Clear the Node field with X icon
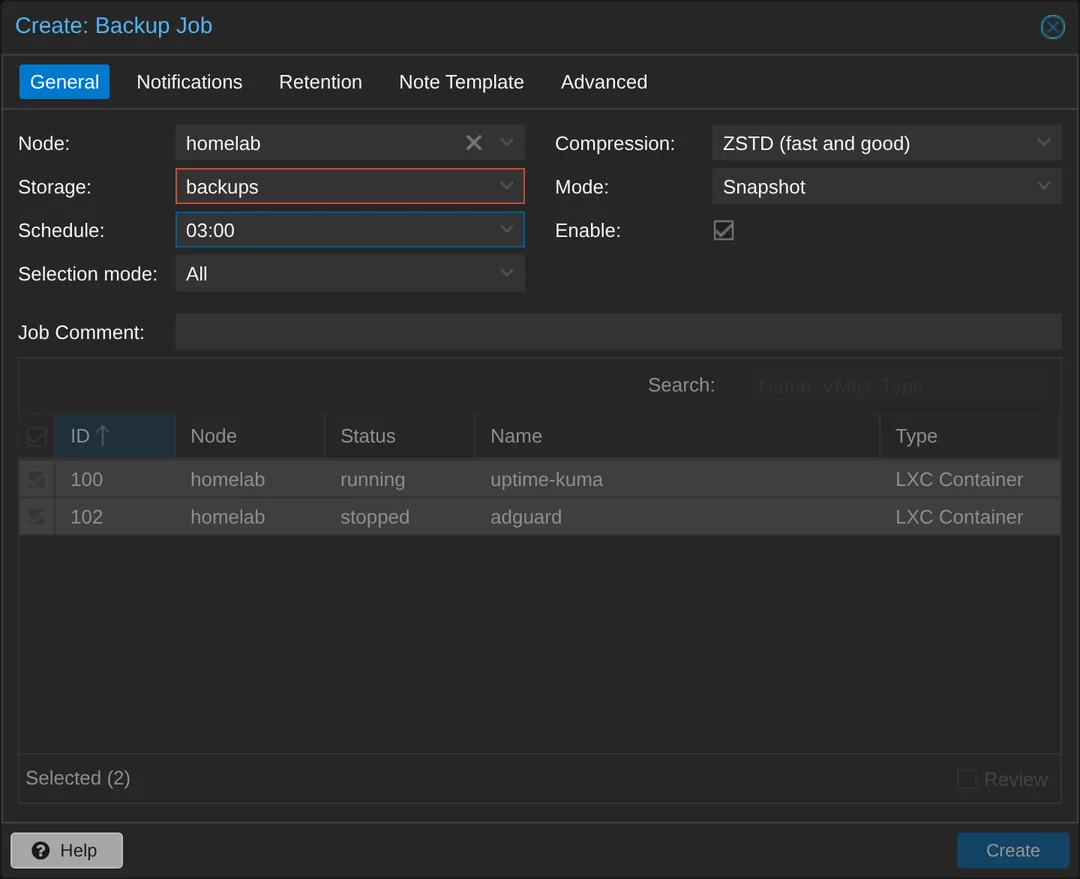 tap(473, 143)
